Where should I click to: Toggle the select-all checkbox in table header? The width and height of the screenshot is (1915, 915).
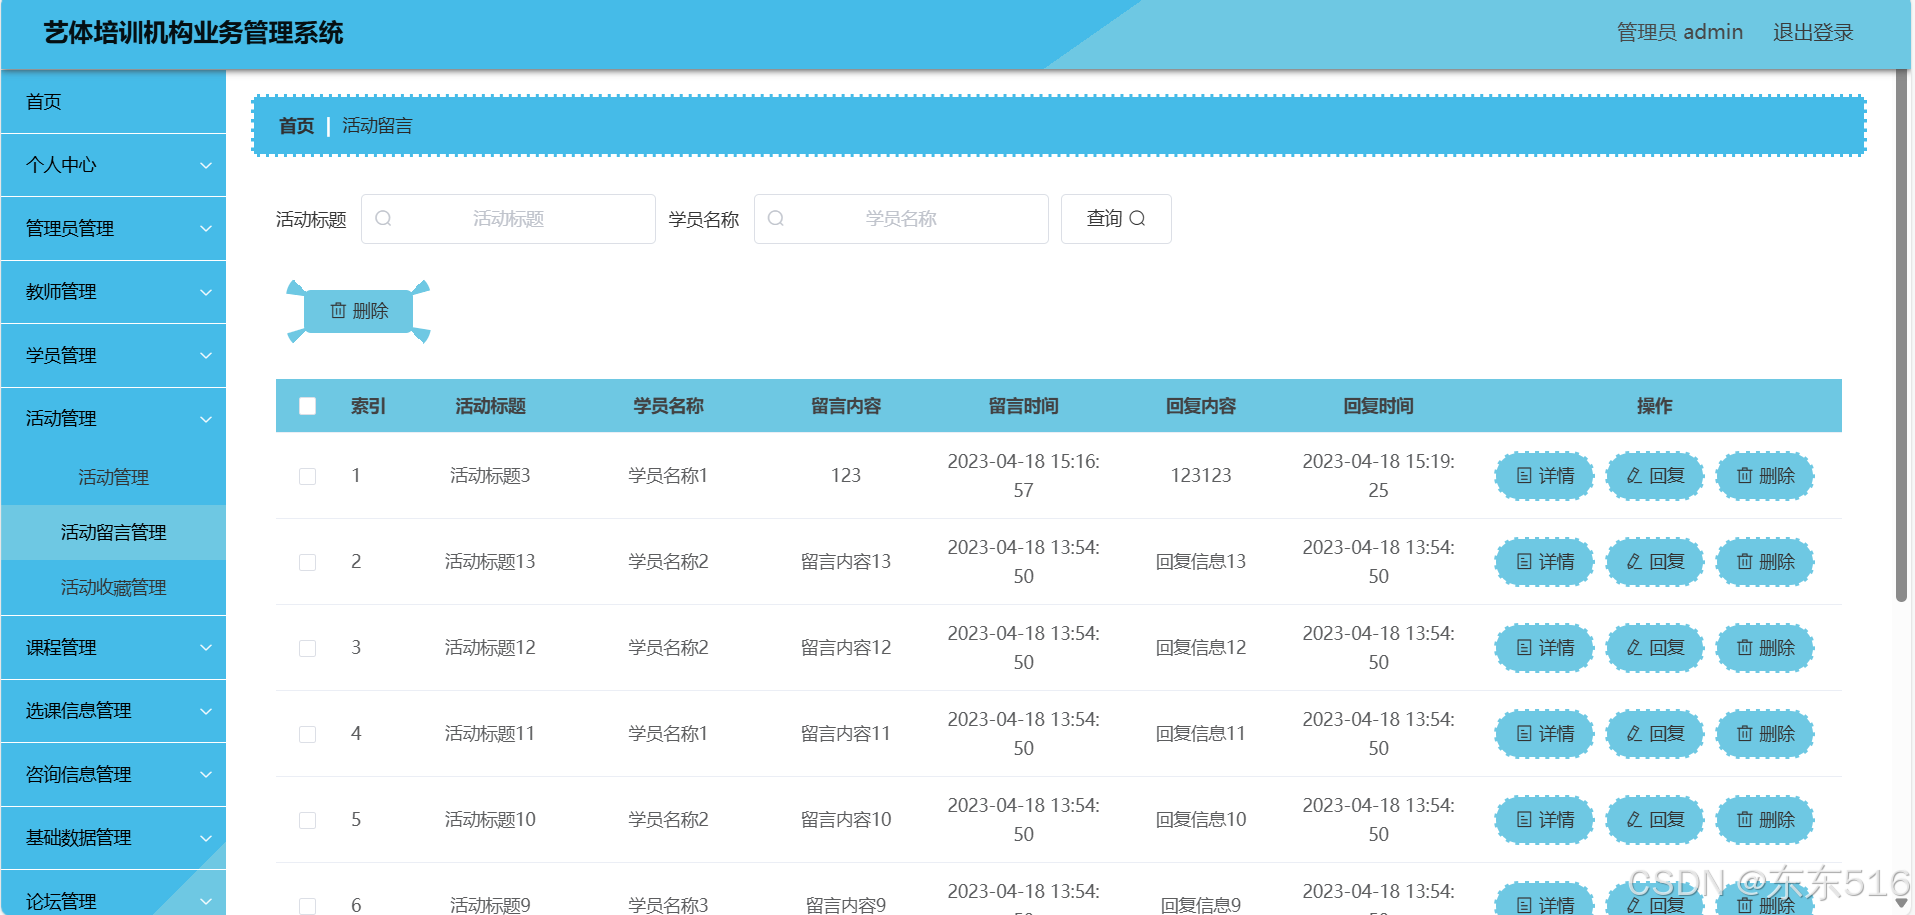click(x=307, y=406)
